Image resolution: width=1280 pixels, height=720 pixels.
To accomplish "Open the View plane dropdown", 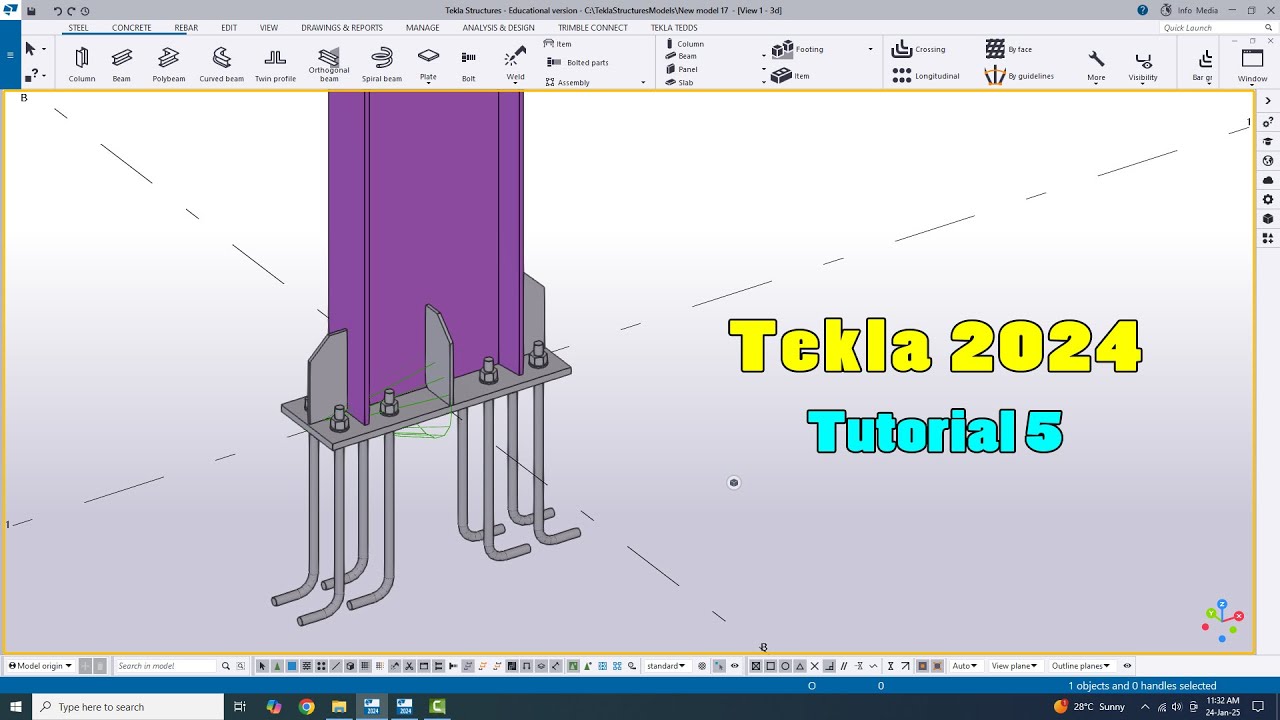I will click(x=1014, y=666).
